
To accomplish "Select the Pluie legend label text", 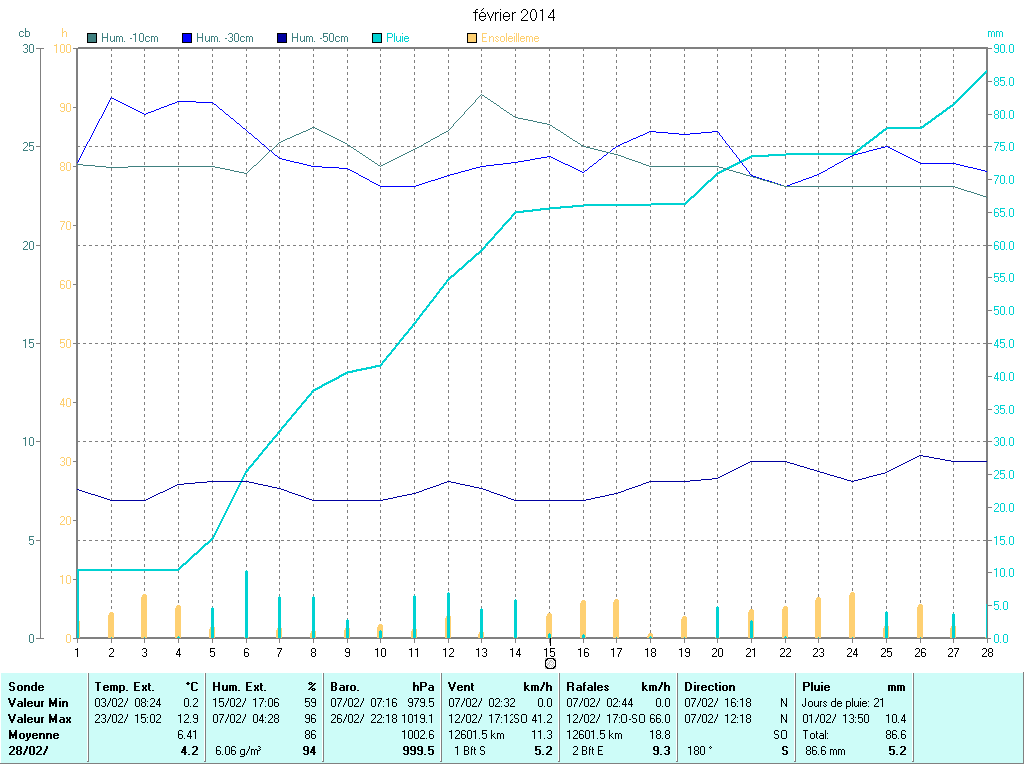I will point(398,38).
